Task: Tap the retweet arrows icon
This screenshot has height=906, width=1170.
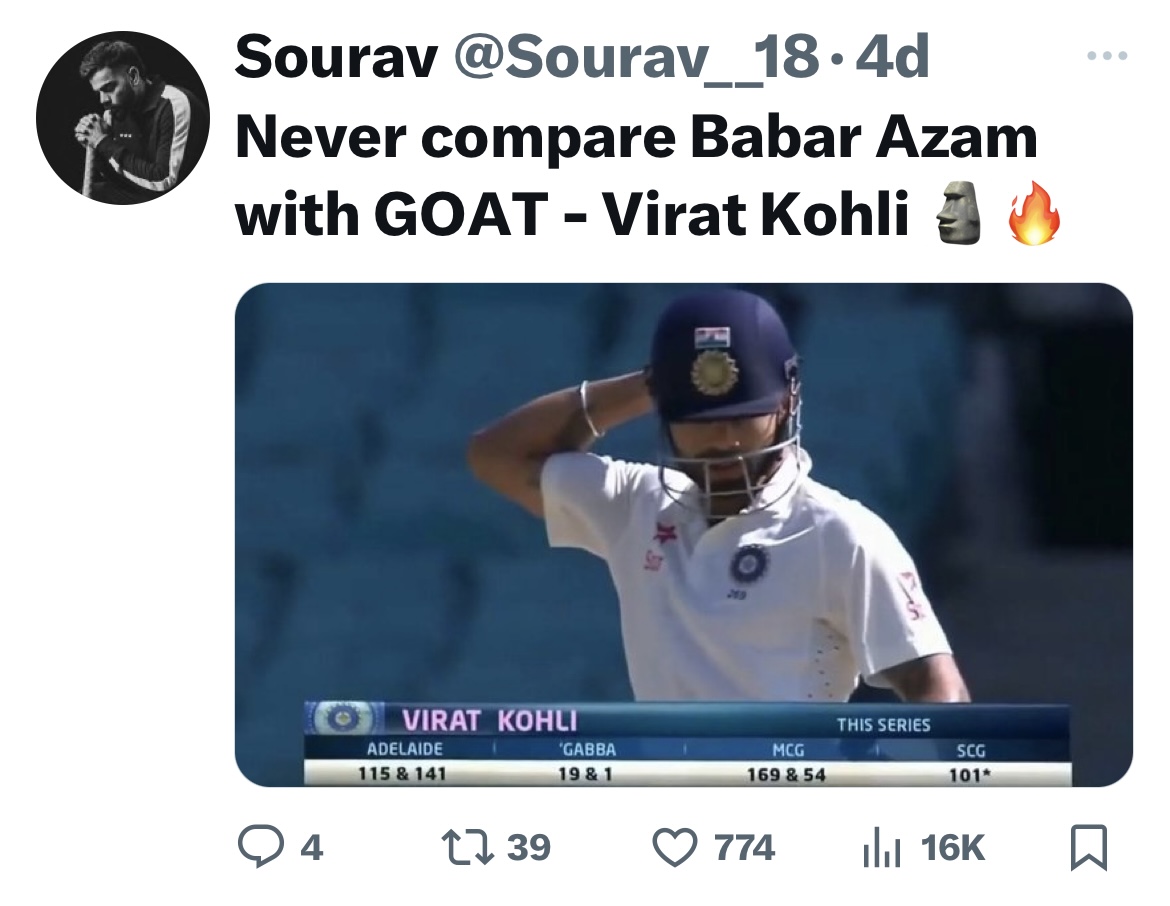Action: [x=464, y=847]
